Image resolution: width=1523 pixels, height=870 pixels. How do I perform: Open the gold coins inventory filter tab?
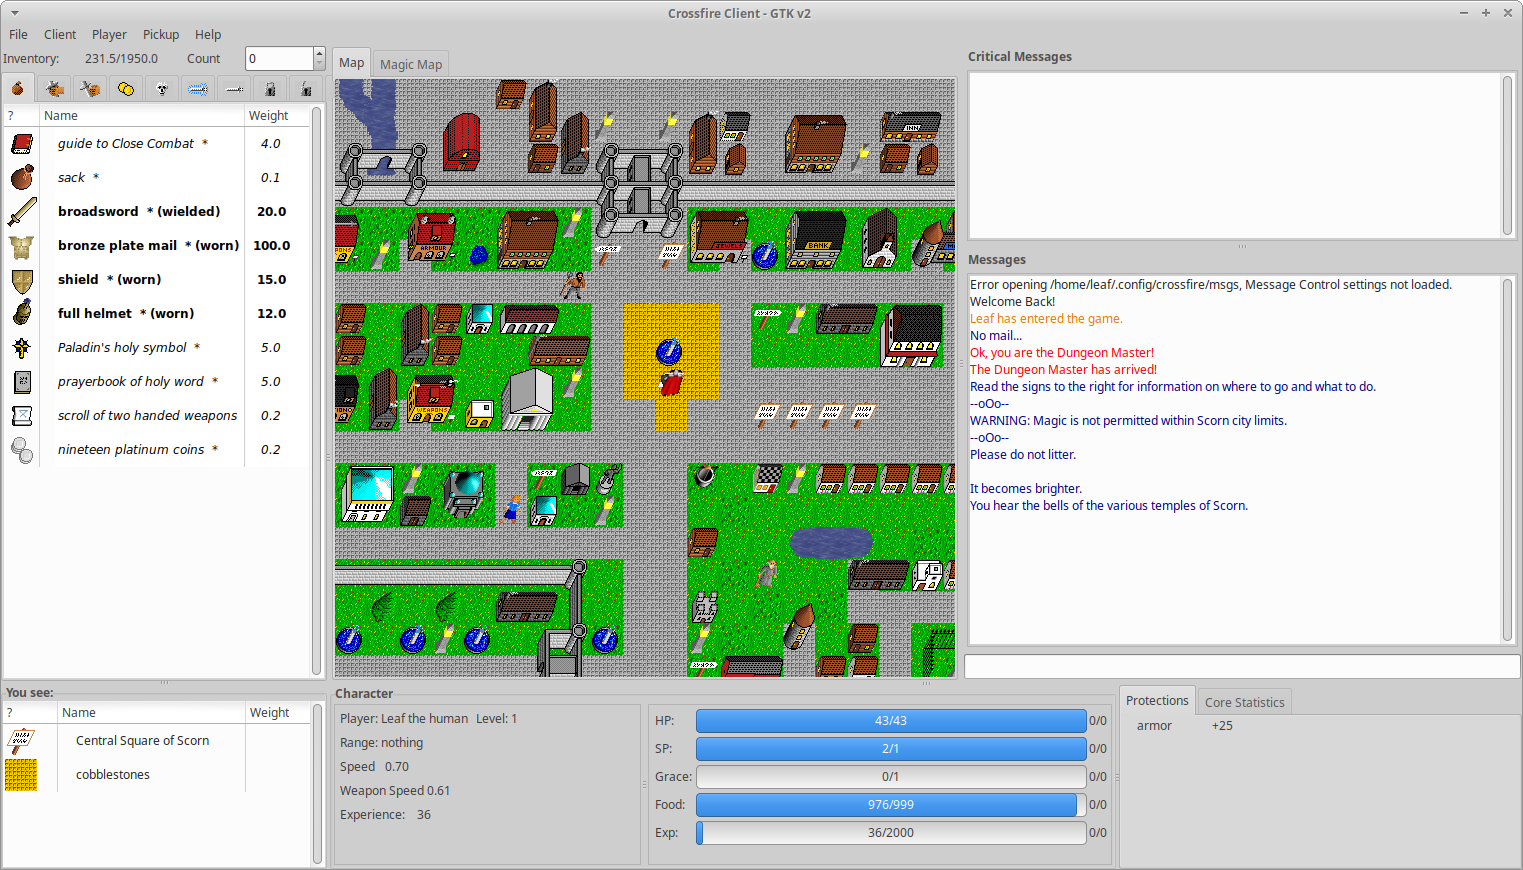click(x=126, y=89)
